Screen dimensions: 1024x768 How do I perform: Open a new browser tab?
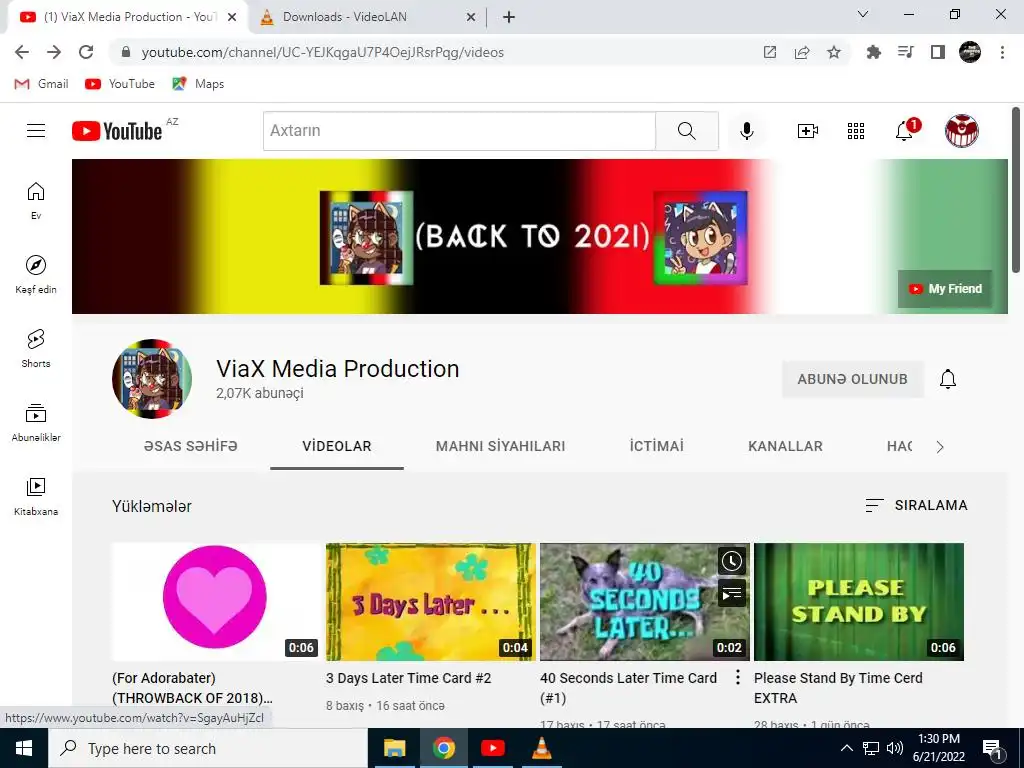point(509,17)
